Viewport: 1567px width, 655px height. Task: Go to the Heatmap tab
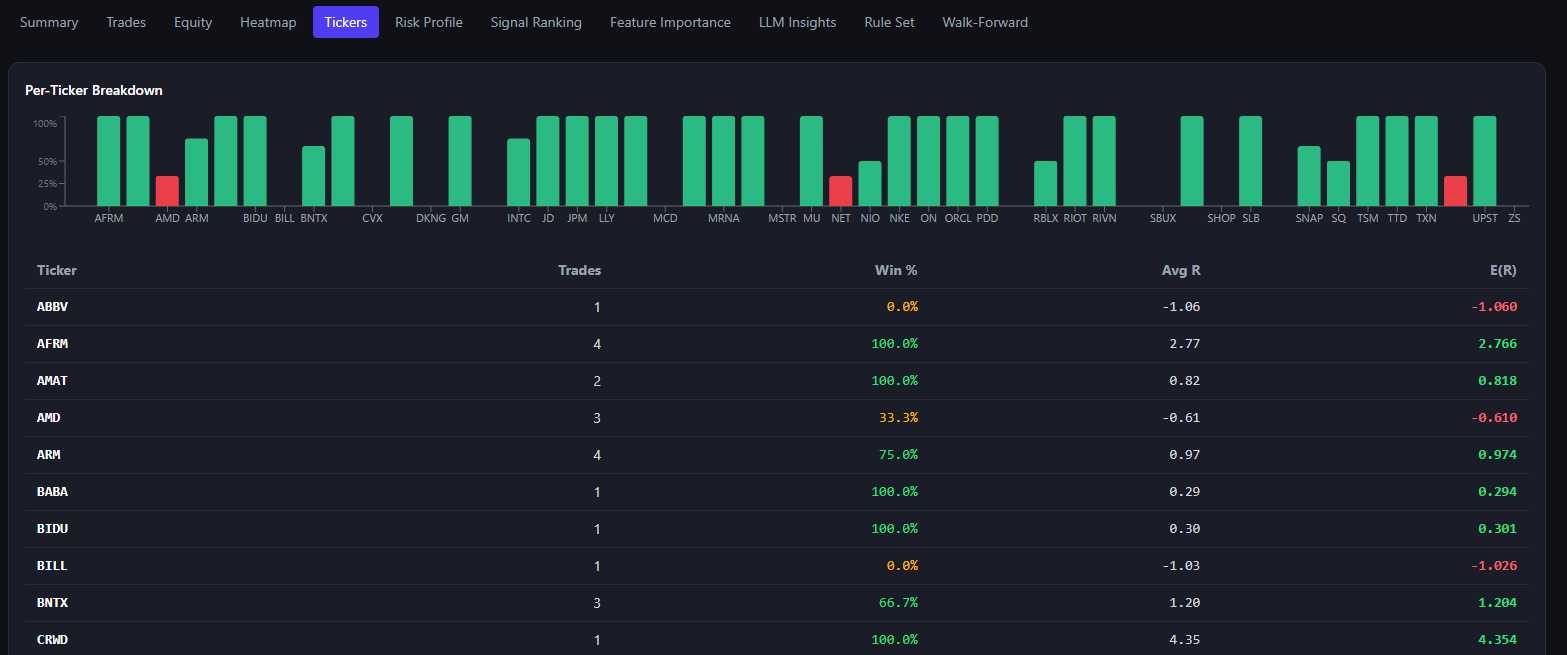[x=268, y=22]
